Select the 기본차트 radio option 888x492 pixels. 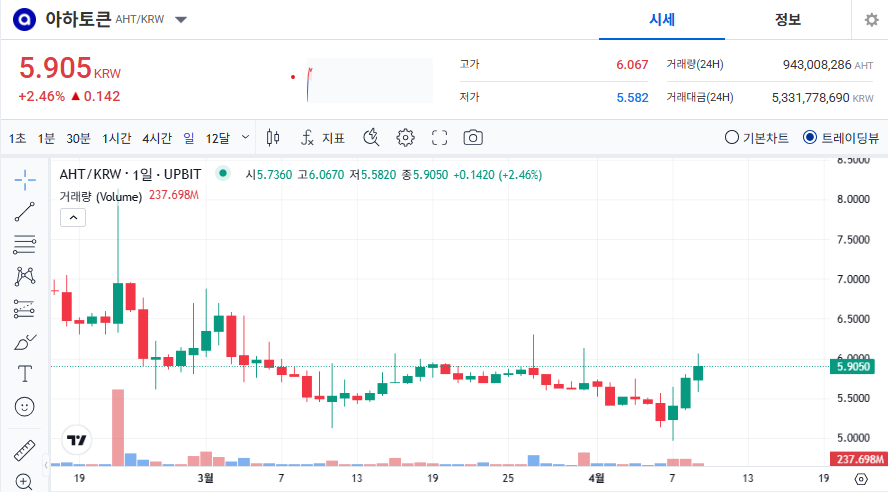[x=757, y=138]
